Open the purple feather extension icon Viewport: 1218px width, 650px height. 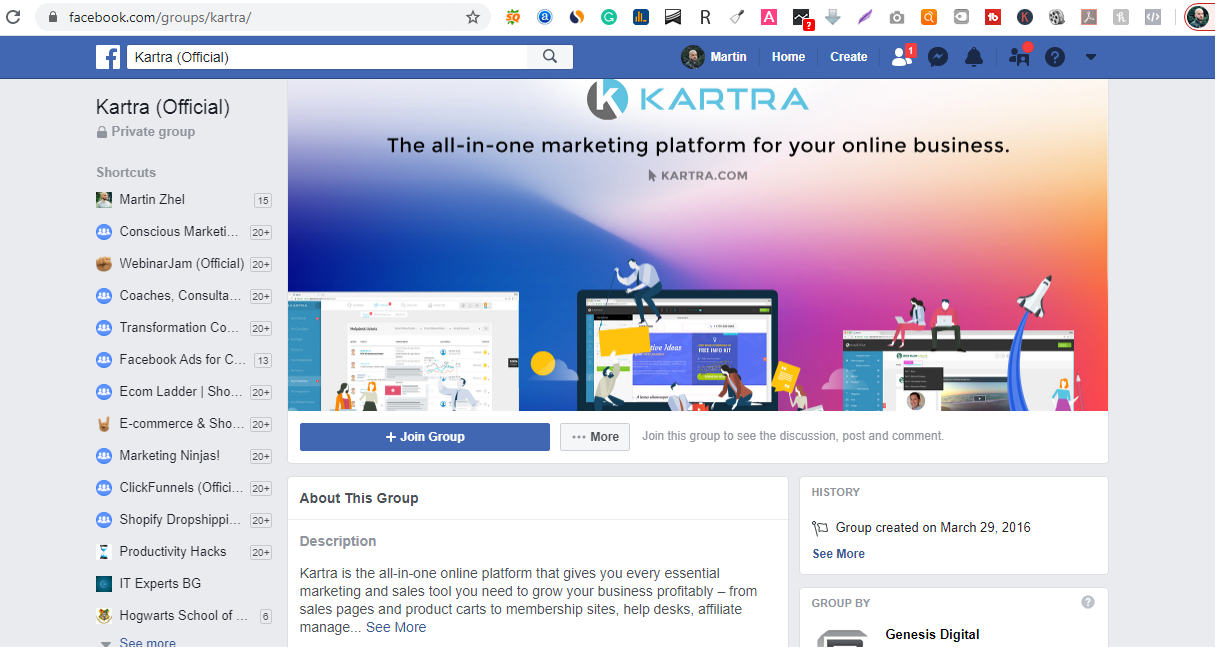click(865, 17)
